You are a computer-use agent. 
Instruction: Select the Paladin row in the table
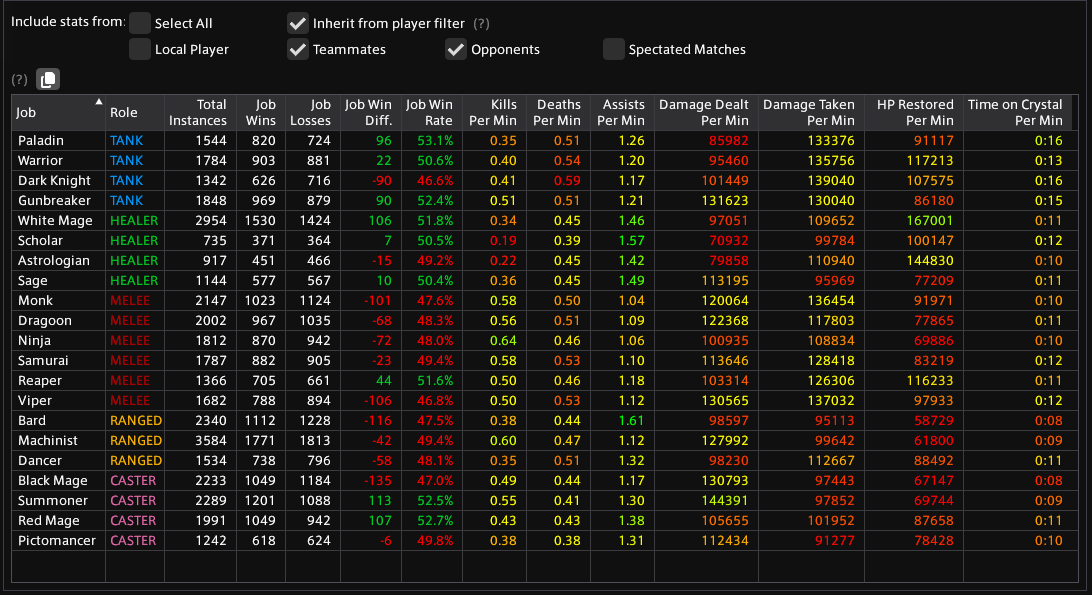(x=41, y=141)
